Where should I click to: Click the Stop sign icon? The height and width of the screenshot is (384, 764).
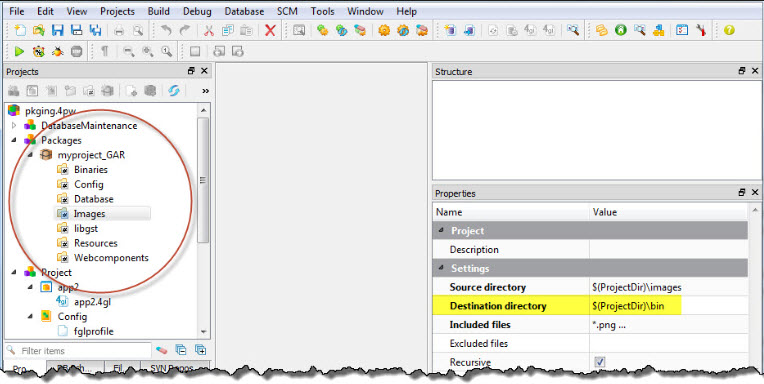[x=76, y=51]
